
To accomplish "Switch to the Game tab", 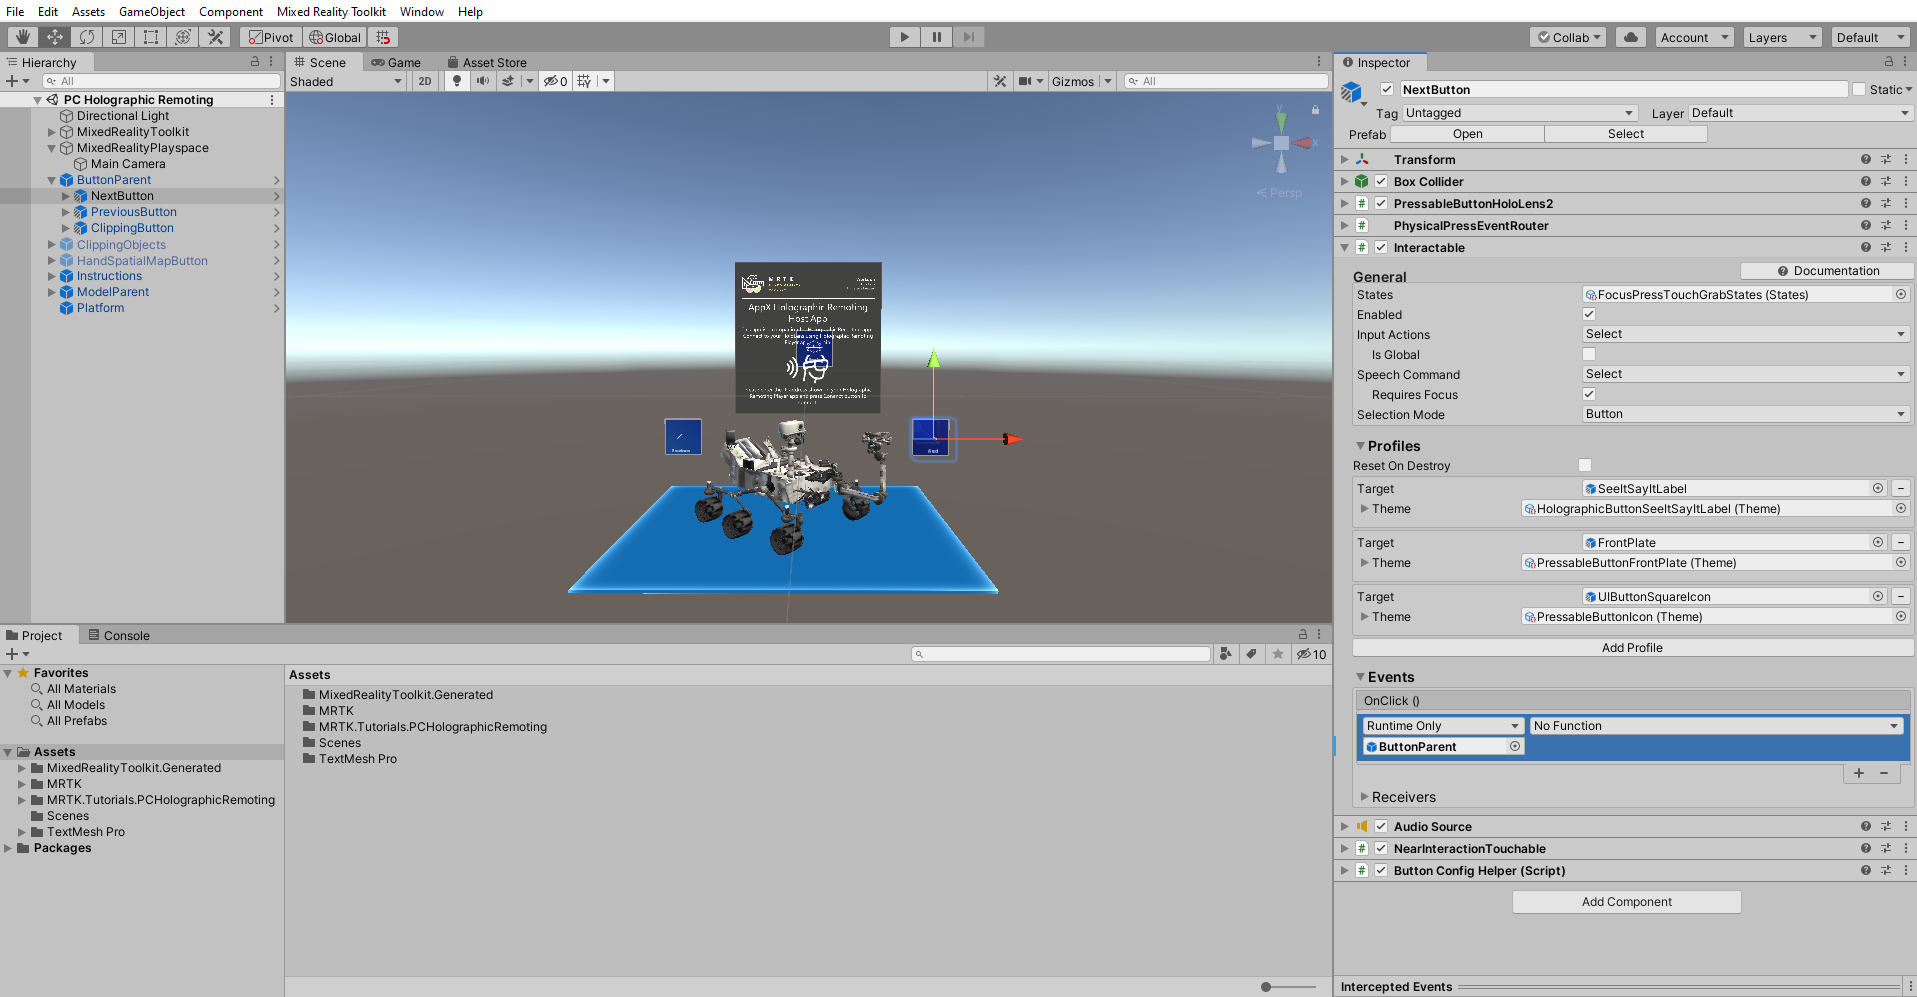I will tap(397, 62).
